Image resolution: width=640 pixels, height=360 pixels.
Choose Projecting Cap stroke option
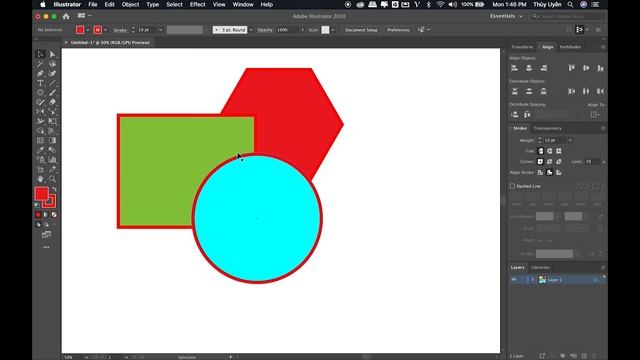pos(559,151)
